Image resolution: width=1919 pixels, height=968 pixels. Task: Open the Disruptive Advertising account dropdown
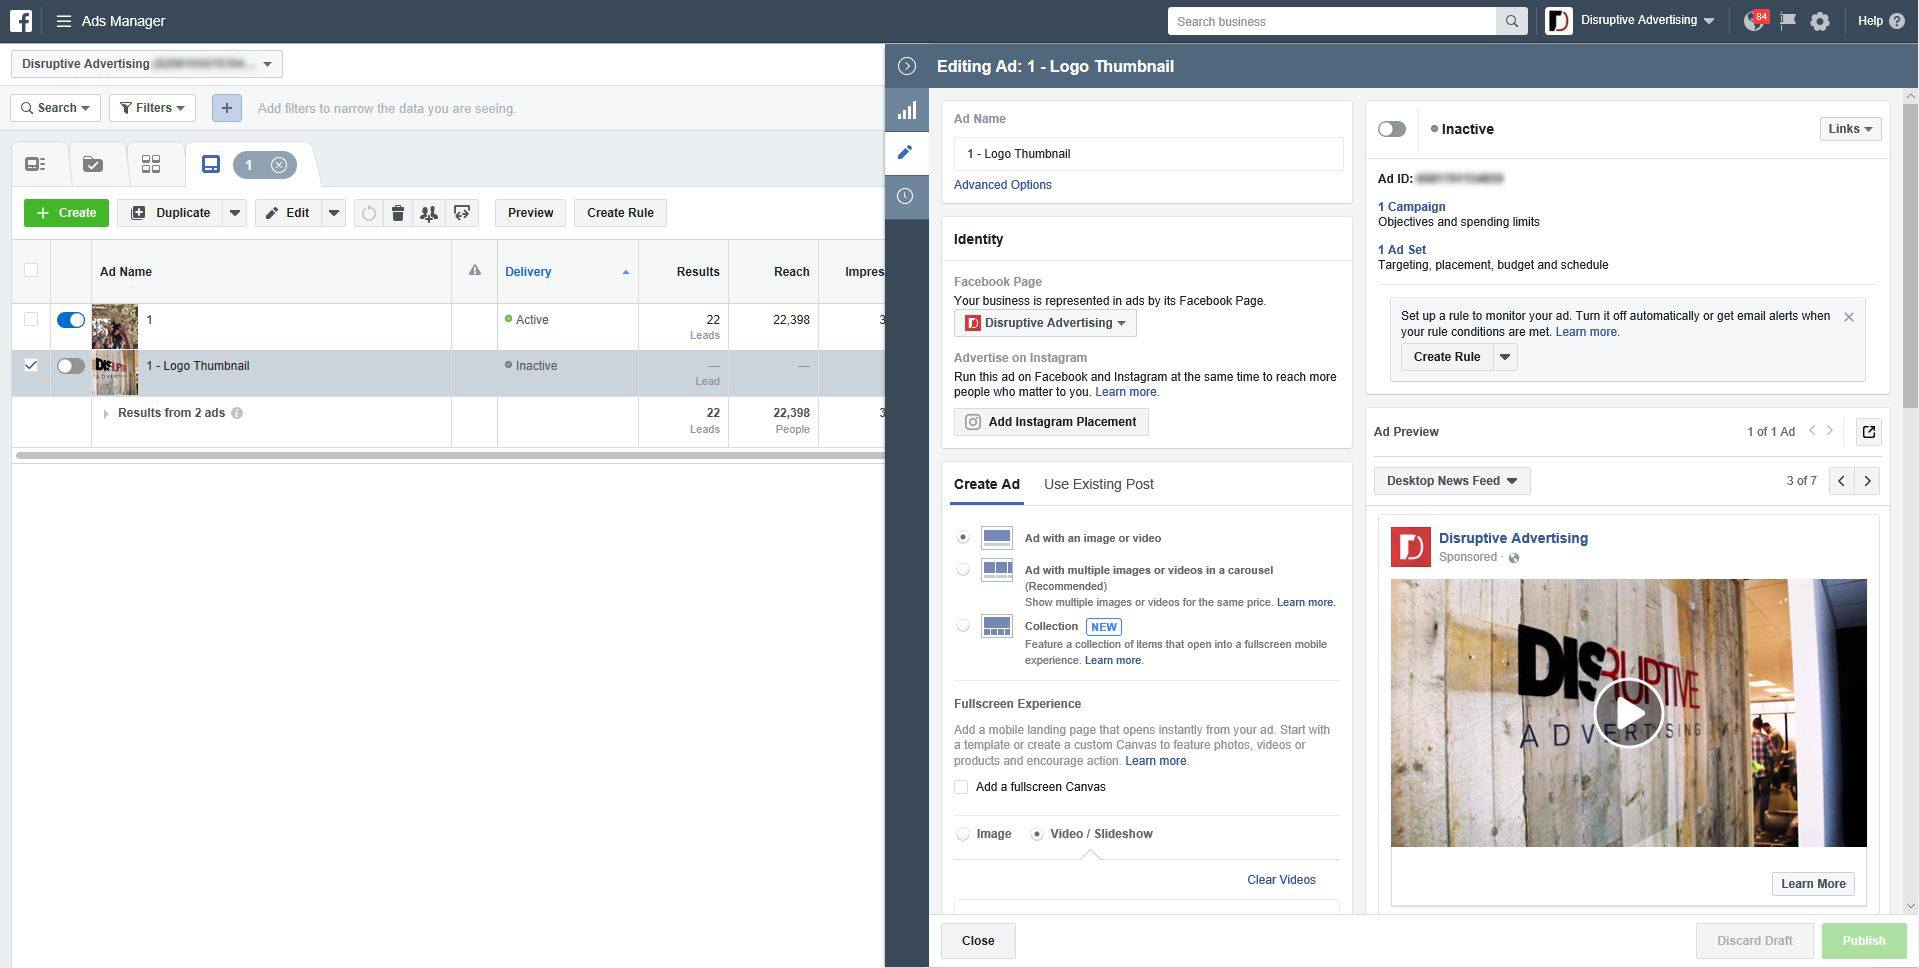[x=147, y=64]
